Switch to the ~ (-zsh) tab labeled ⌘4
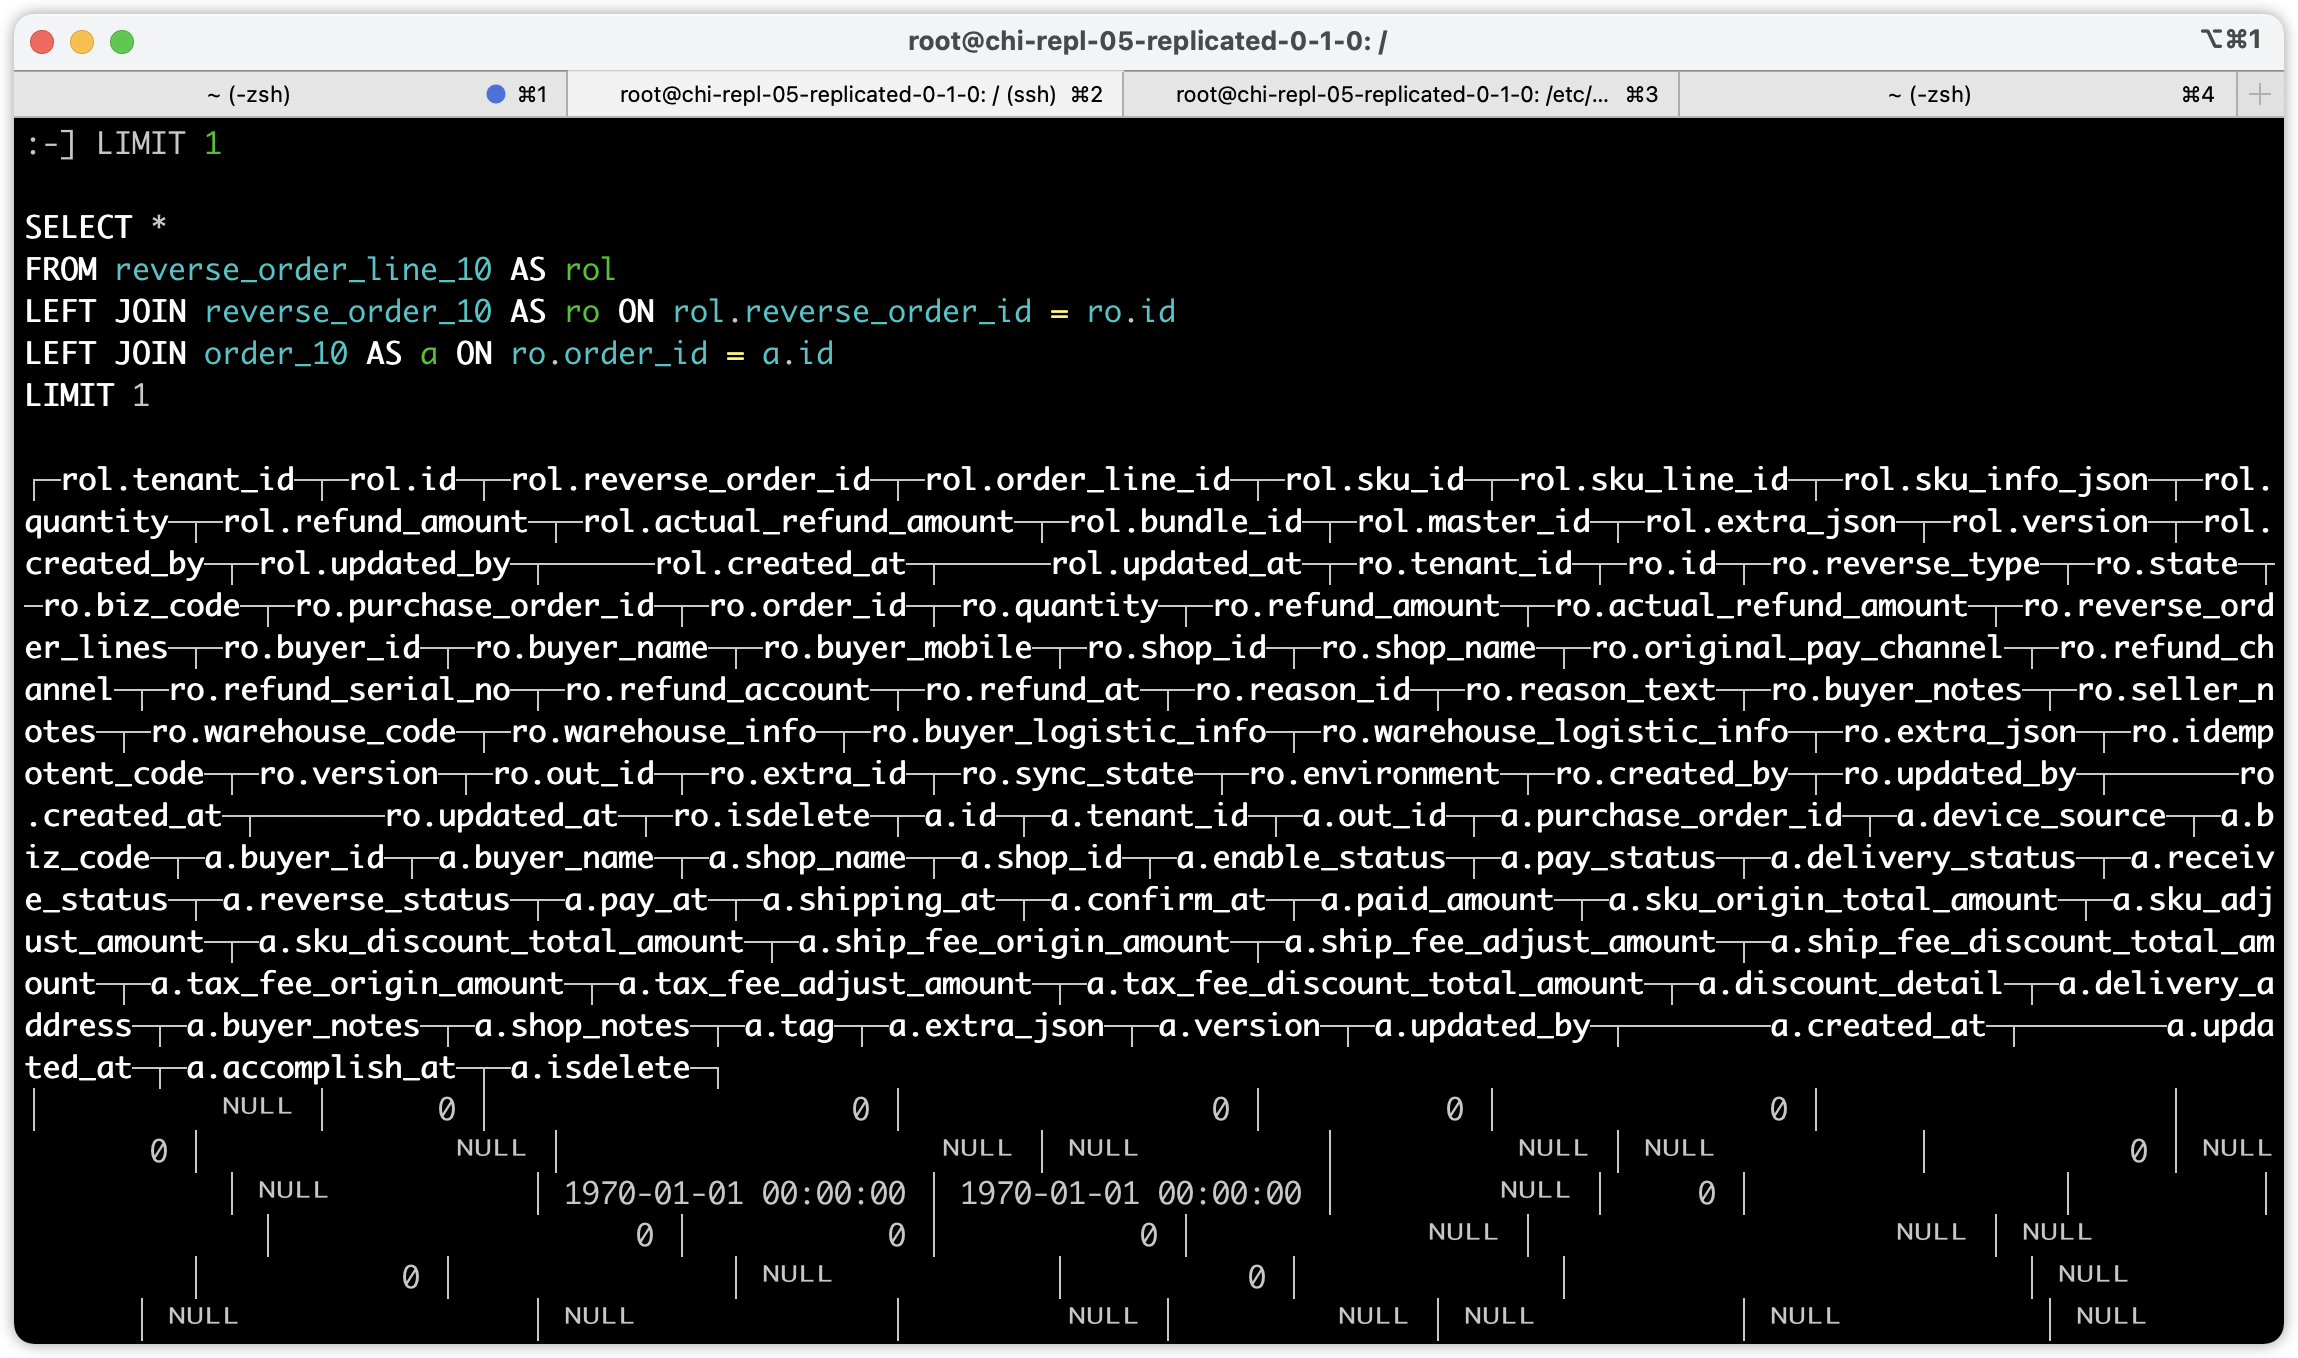Viewport: 2298px width, 1358px height. point(1930,94)
